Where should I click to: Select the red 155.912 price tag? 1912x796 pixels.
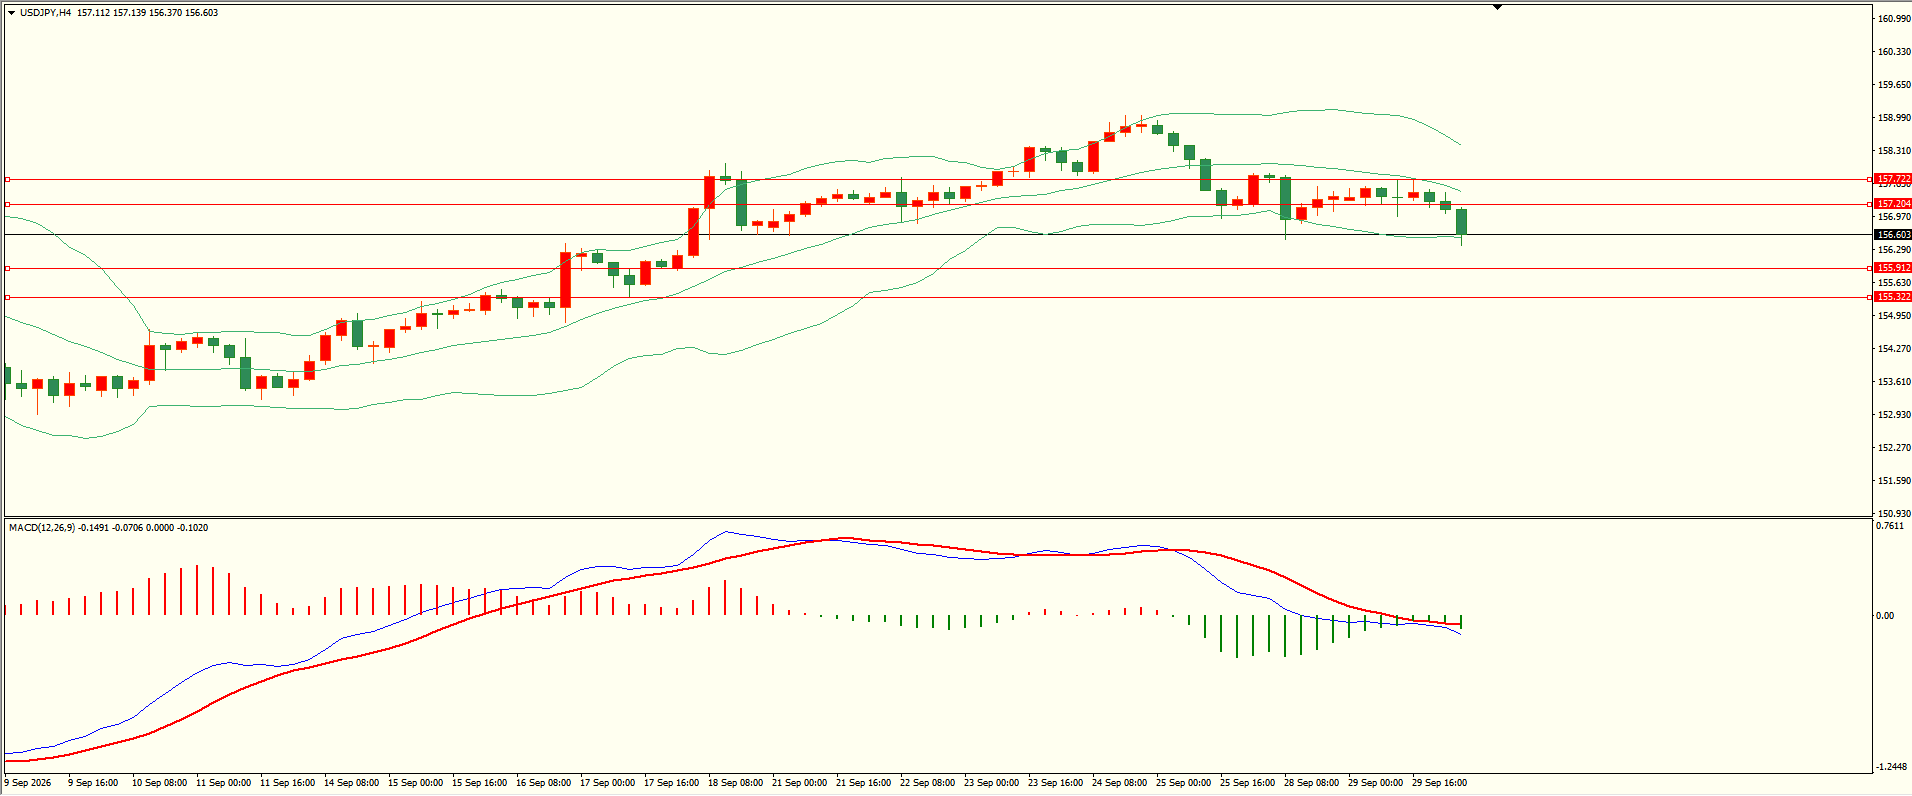tap(1893, 268)
